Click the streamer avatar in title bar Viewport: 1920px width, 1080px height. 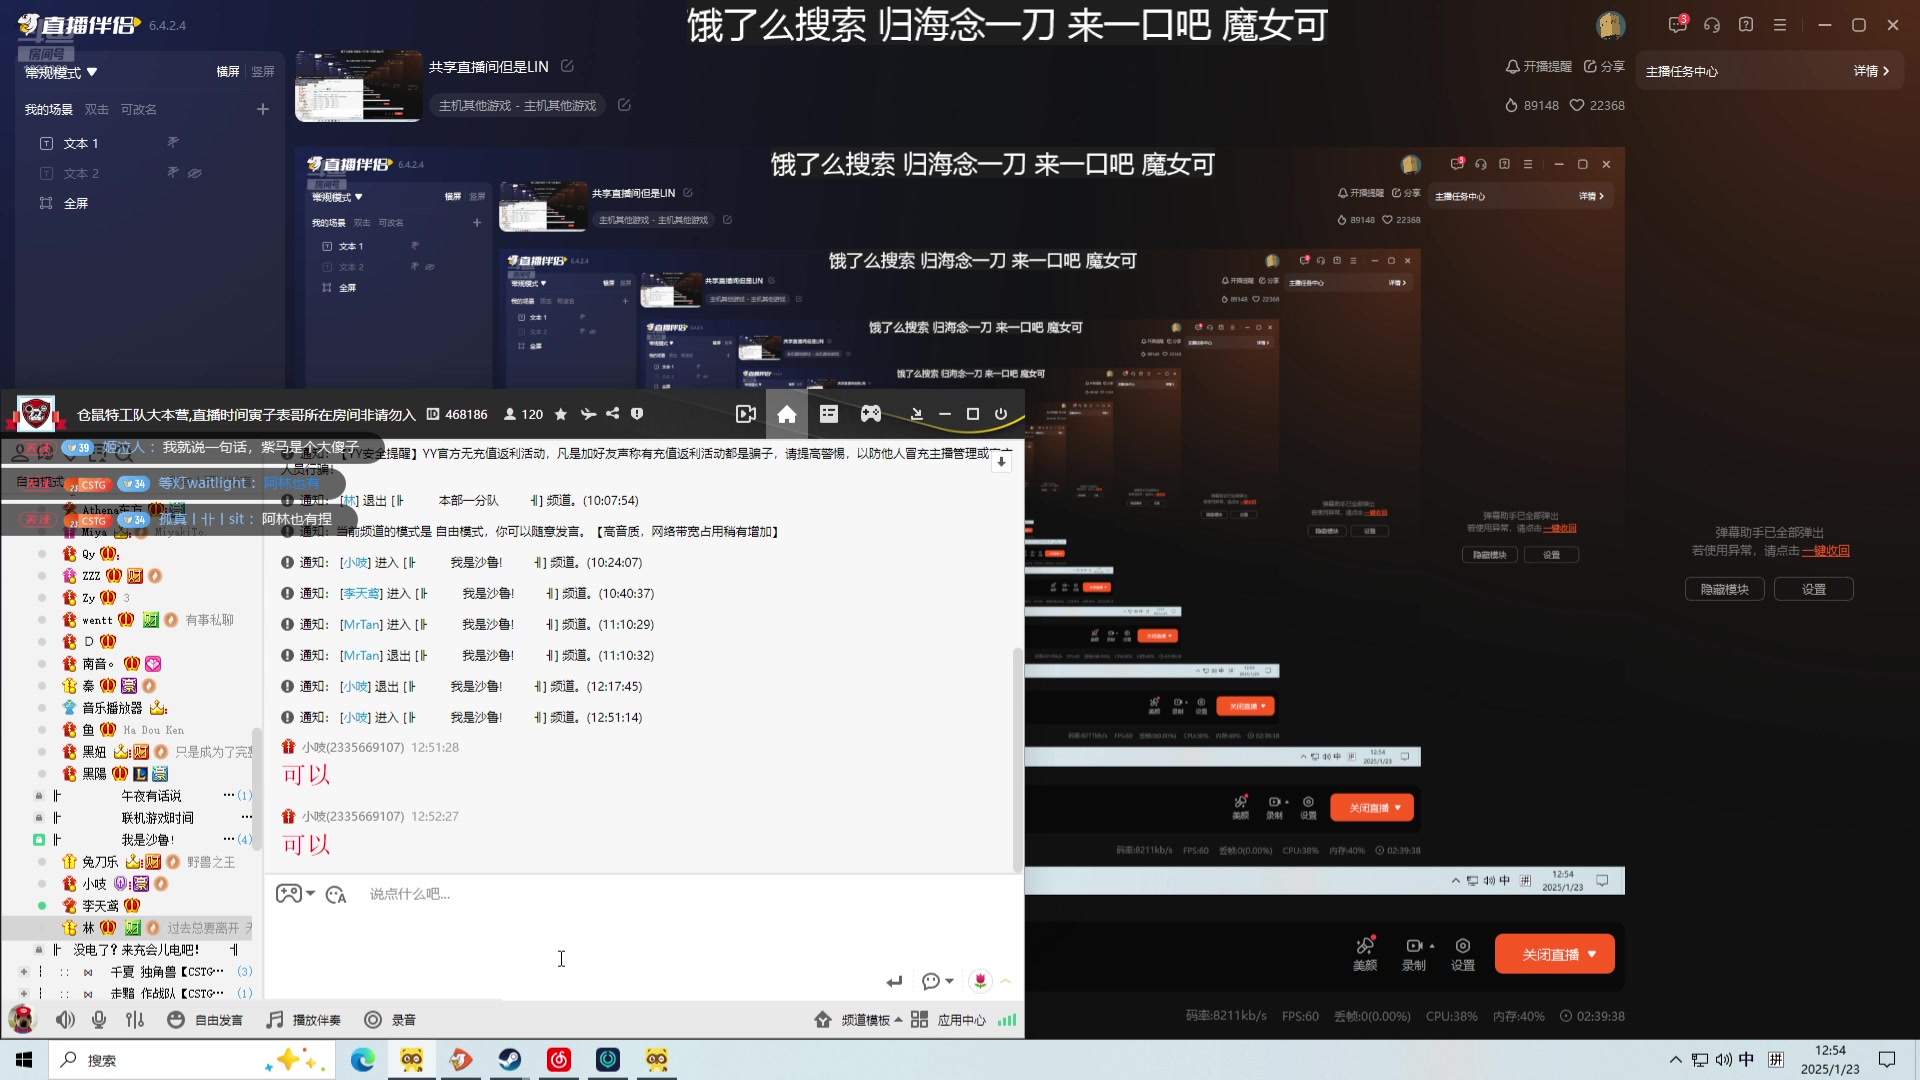[x=1611, y=25]
